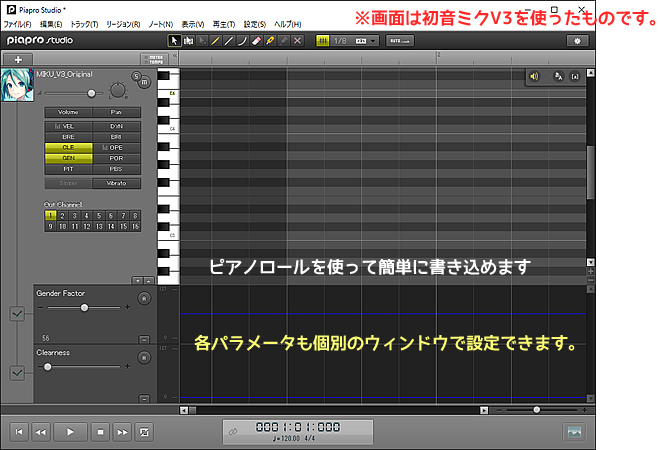Open the View (表示) menu
The height and width of the screenshot is (450, 660).
click(193, 24)
